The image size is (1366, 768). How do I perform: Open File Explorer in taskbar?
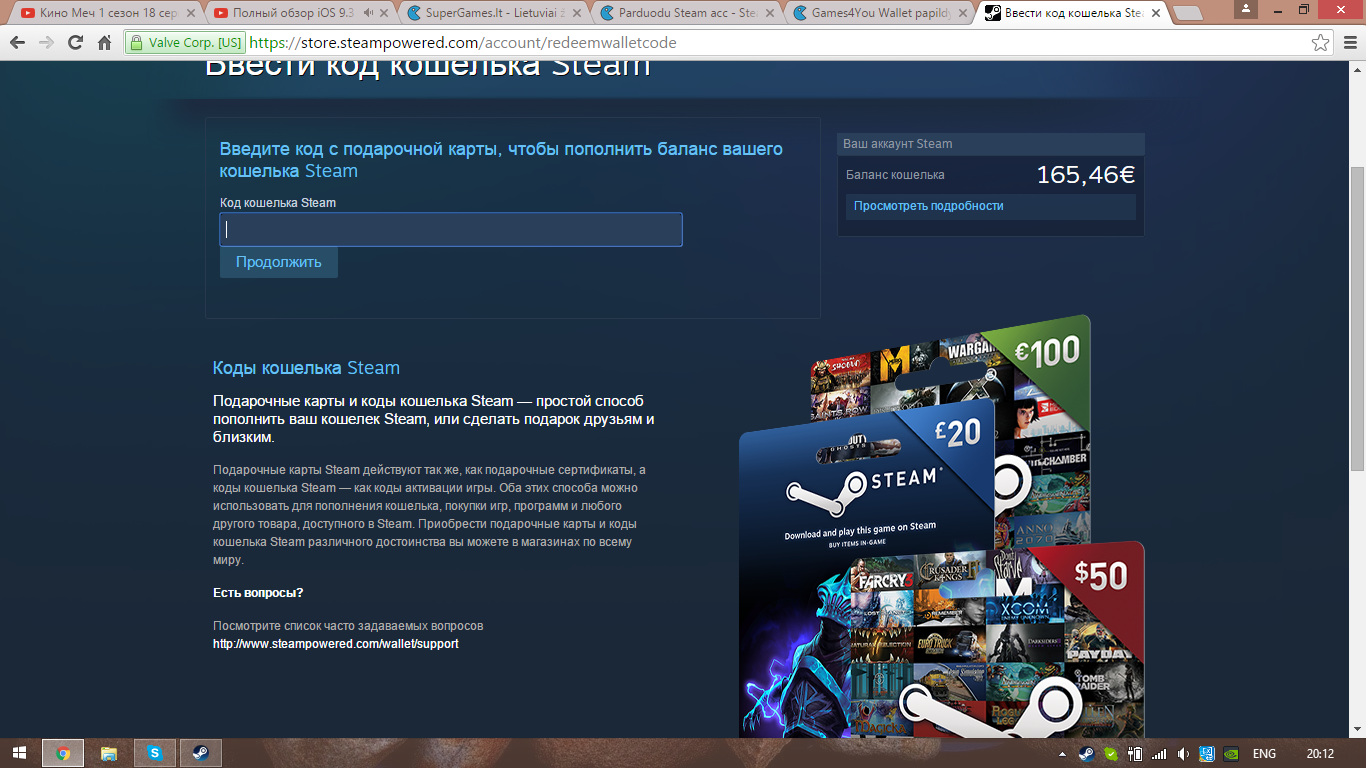point(109,753)
